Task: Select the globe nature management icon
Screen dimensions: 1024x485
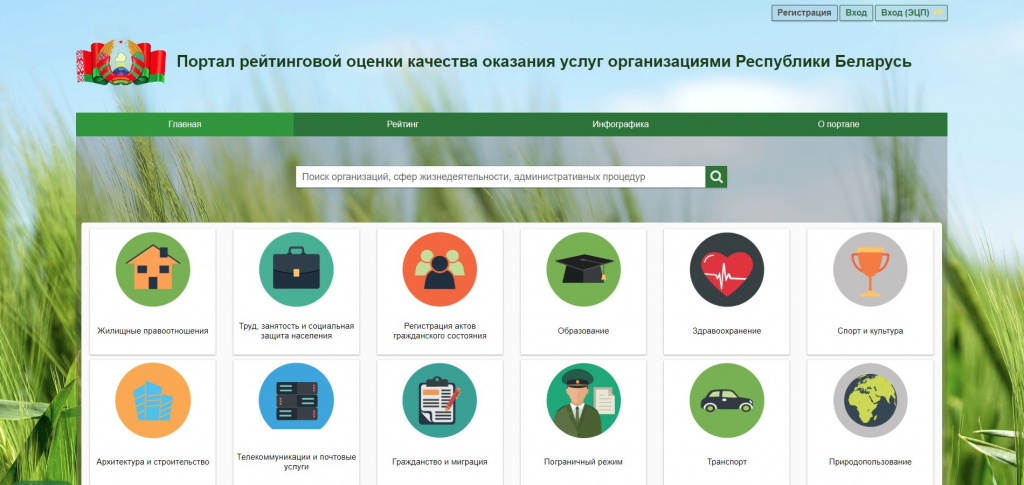Action: [870, 400]
